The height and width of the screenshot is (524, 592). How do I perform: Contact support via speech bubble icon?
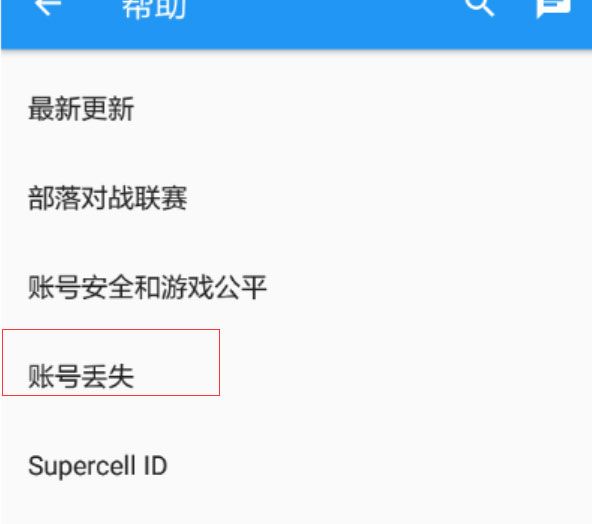point(553,8)
